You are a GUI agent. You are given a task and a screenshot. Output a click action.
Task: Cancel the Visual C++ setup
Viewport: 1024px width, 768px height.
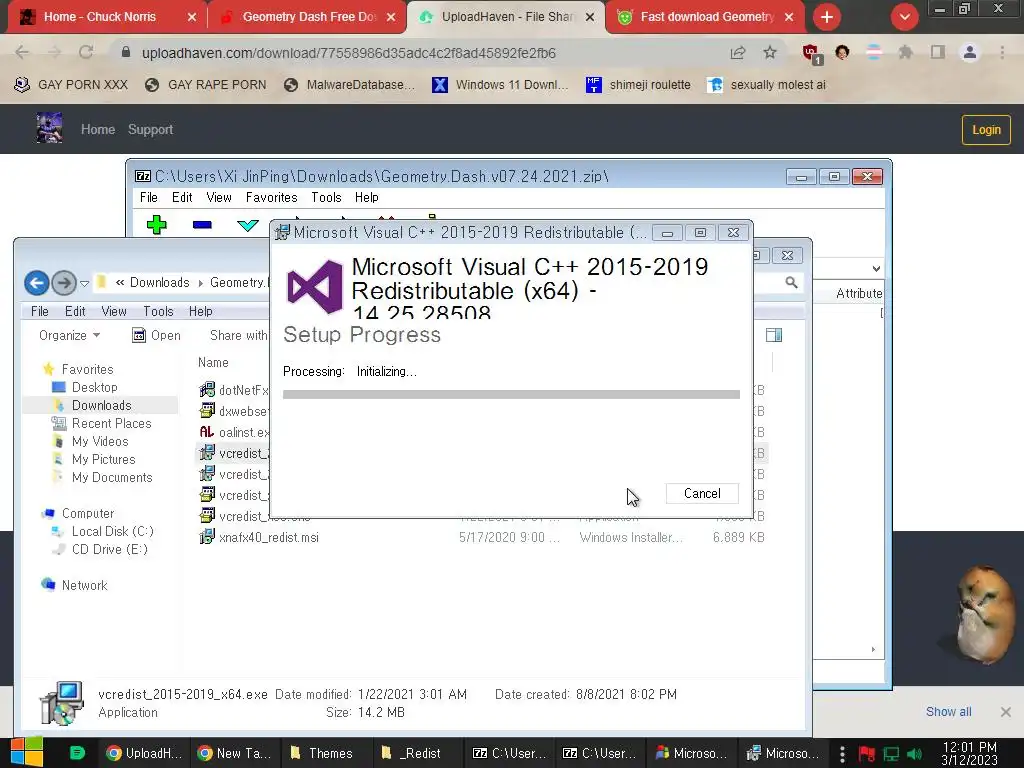pyautogui.click(x=702, y=493)
